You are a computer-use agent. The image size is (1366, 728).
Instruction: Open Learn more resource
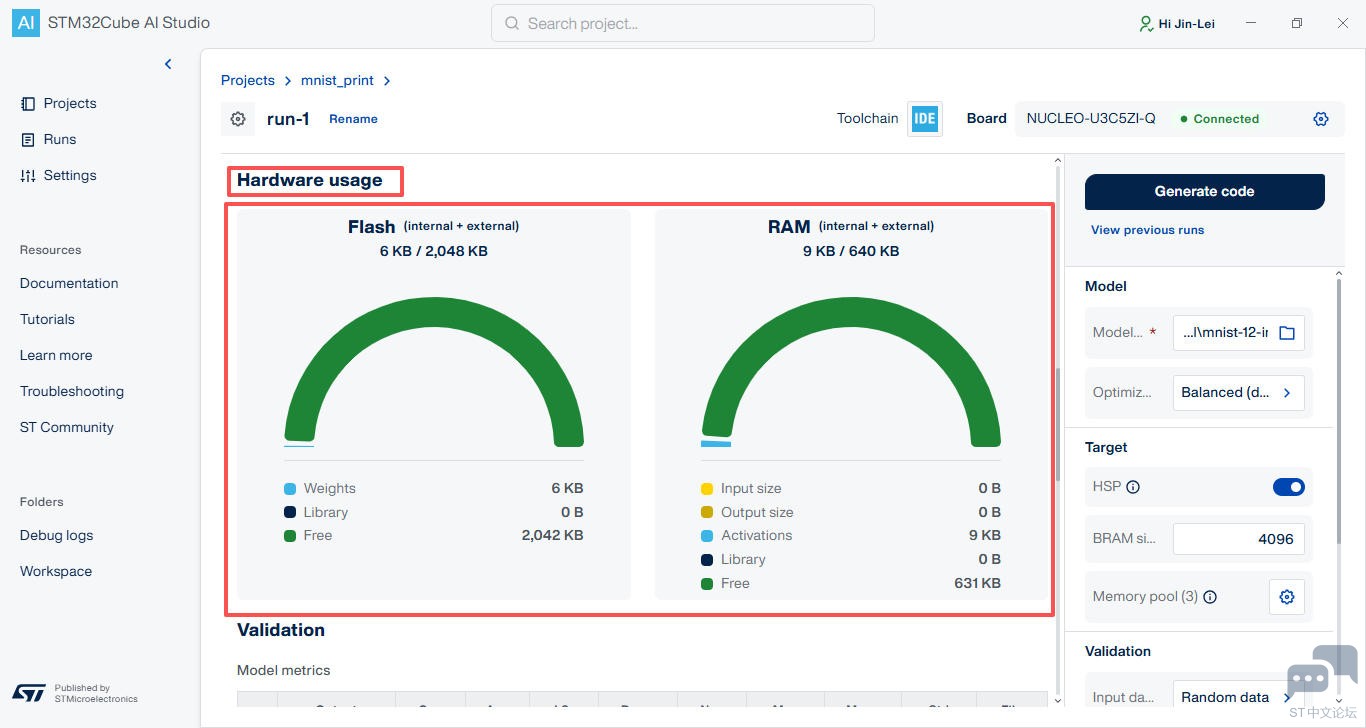(56, 355)
